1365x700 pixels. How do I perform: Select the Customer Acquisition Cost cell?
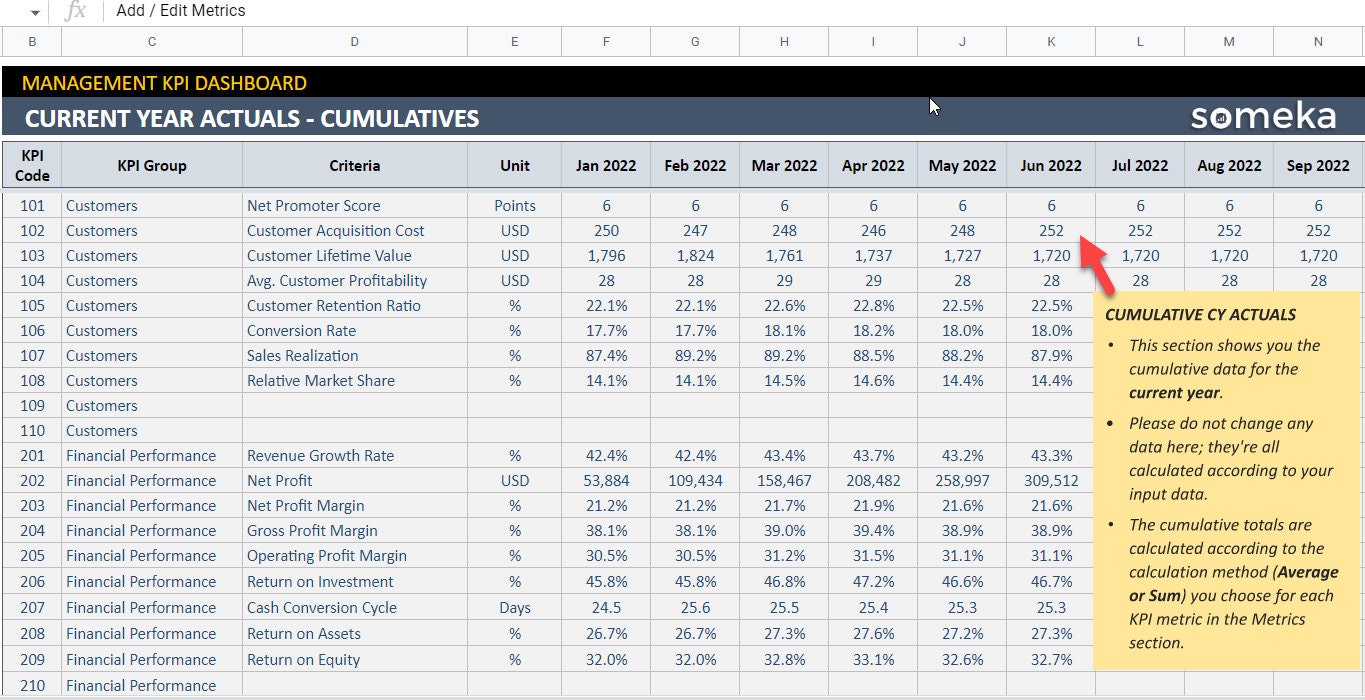(x=355, y=230)
